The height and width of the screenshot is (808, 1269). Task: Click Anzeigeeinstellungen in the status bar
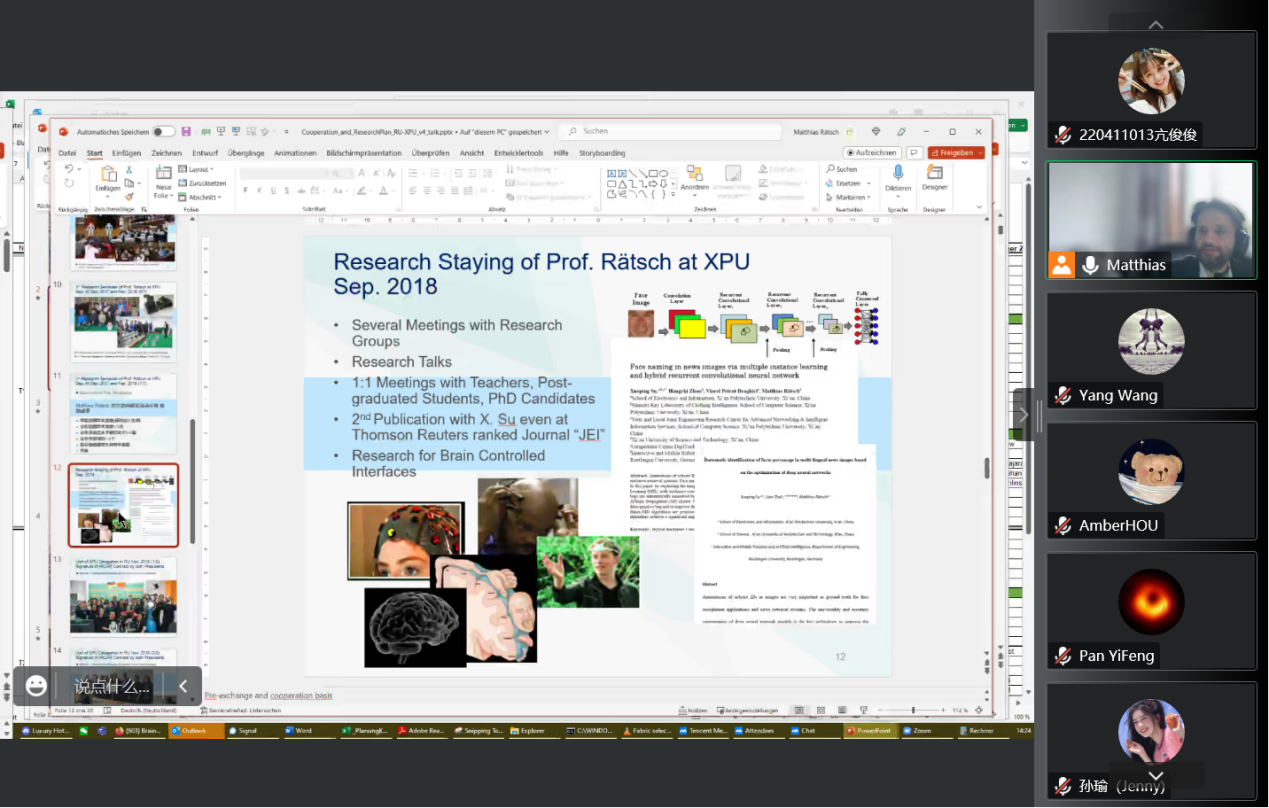coord(749,710)
